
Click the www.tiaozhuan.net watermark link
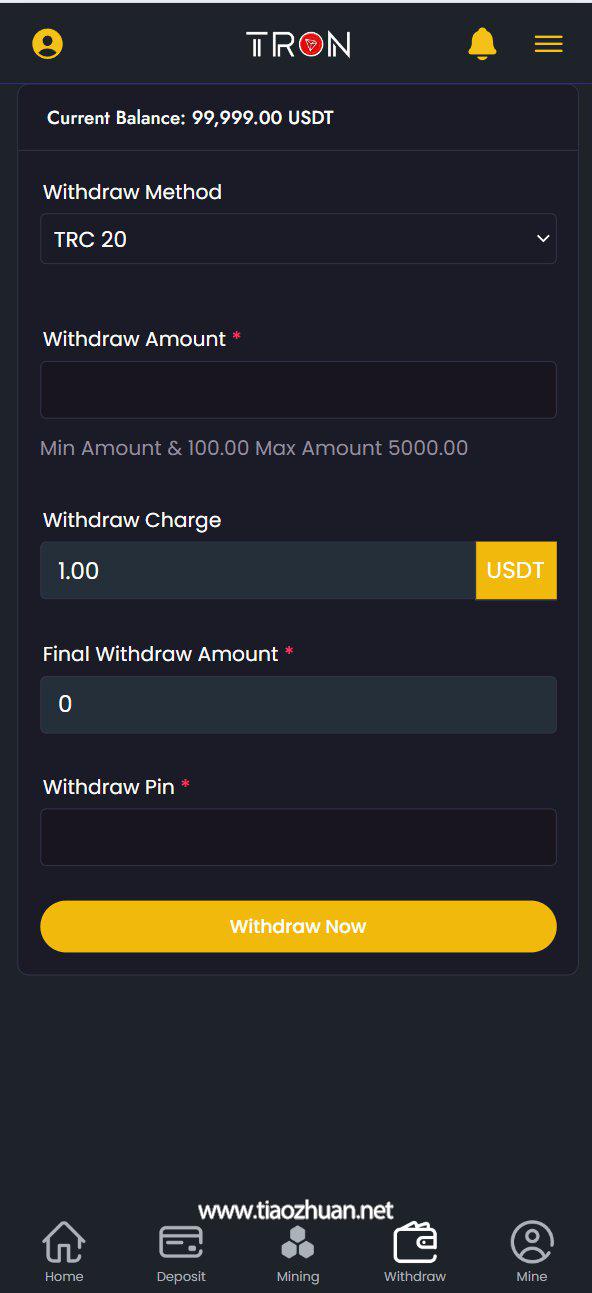[296, 1210]
